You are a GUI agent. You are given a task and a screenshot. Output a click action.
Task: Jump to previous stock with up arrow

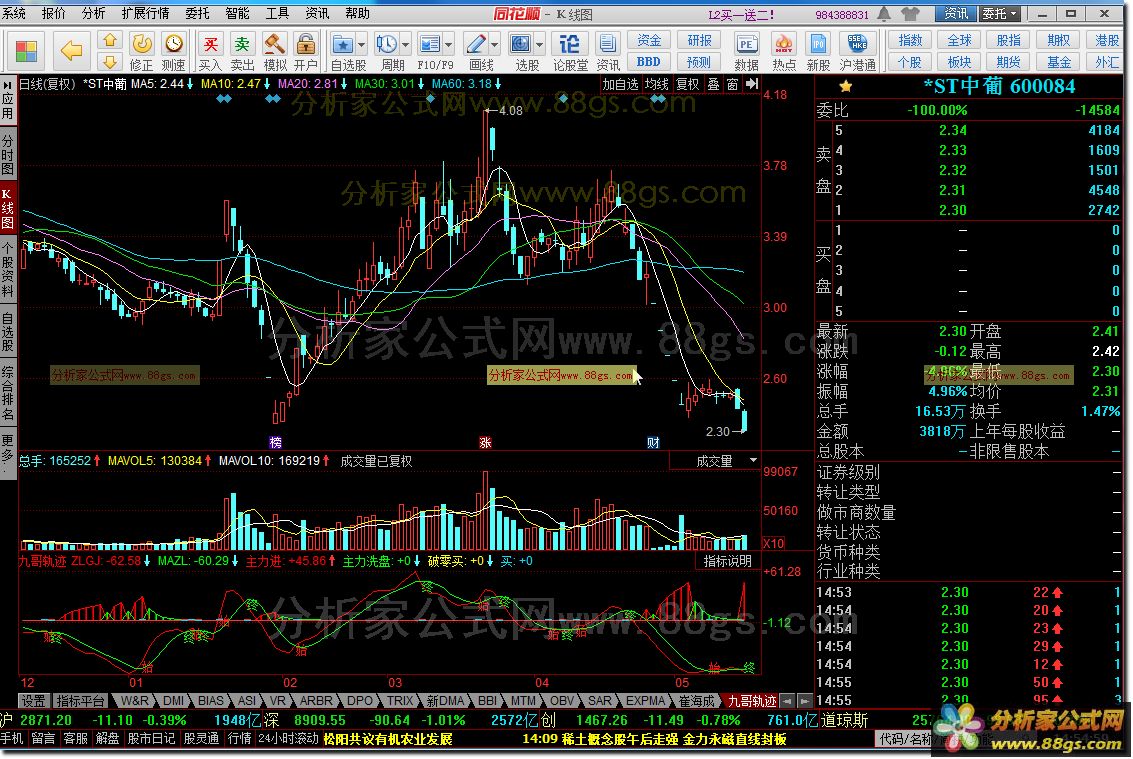pos(109,40)
